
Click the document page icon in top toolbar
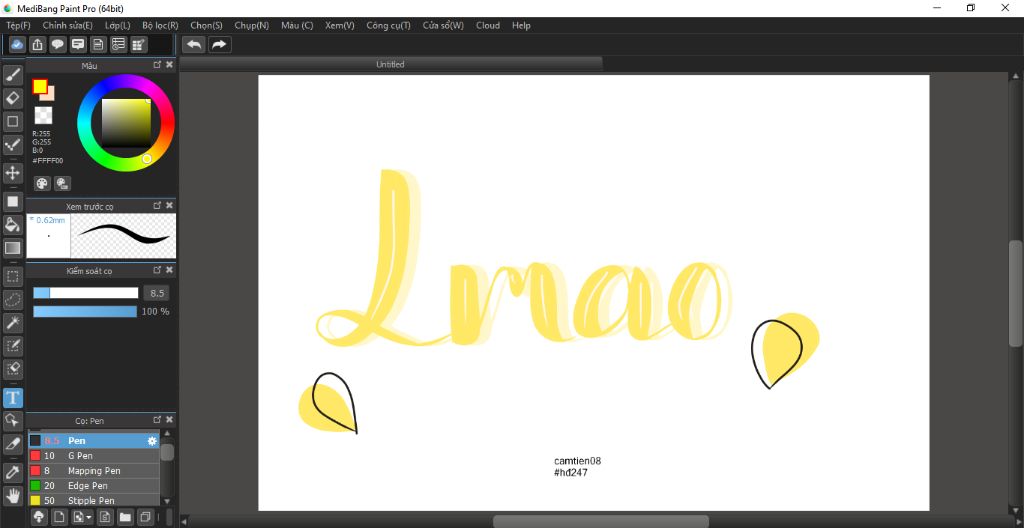[x=98, y=44]
